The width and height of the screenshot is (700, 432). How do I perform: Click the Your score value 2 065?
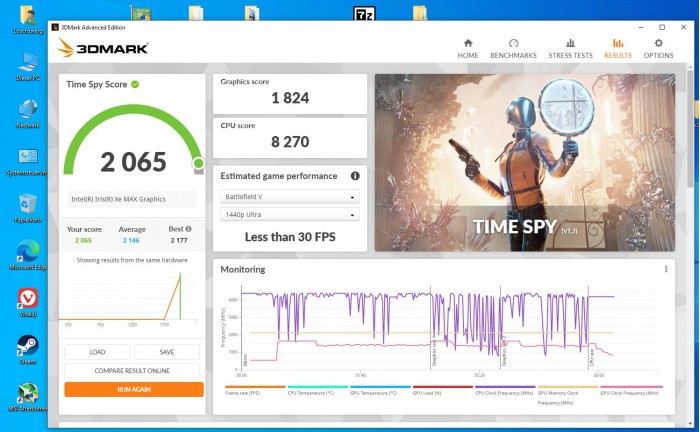[83, 240]
